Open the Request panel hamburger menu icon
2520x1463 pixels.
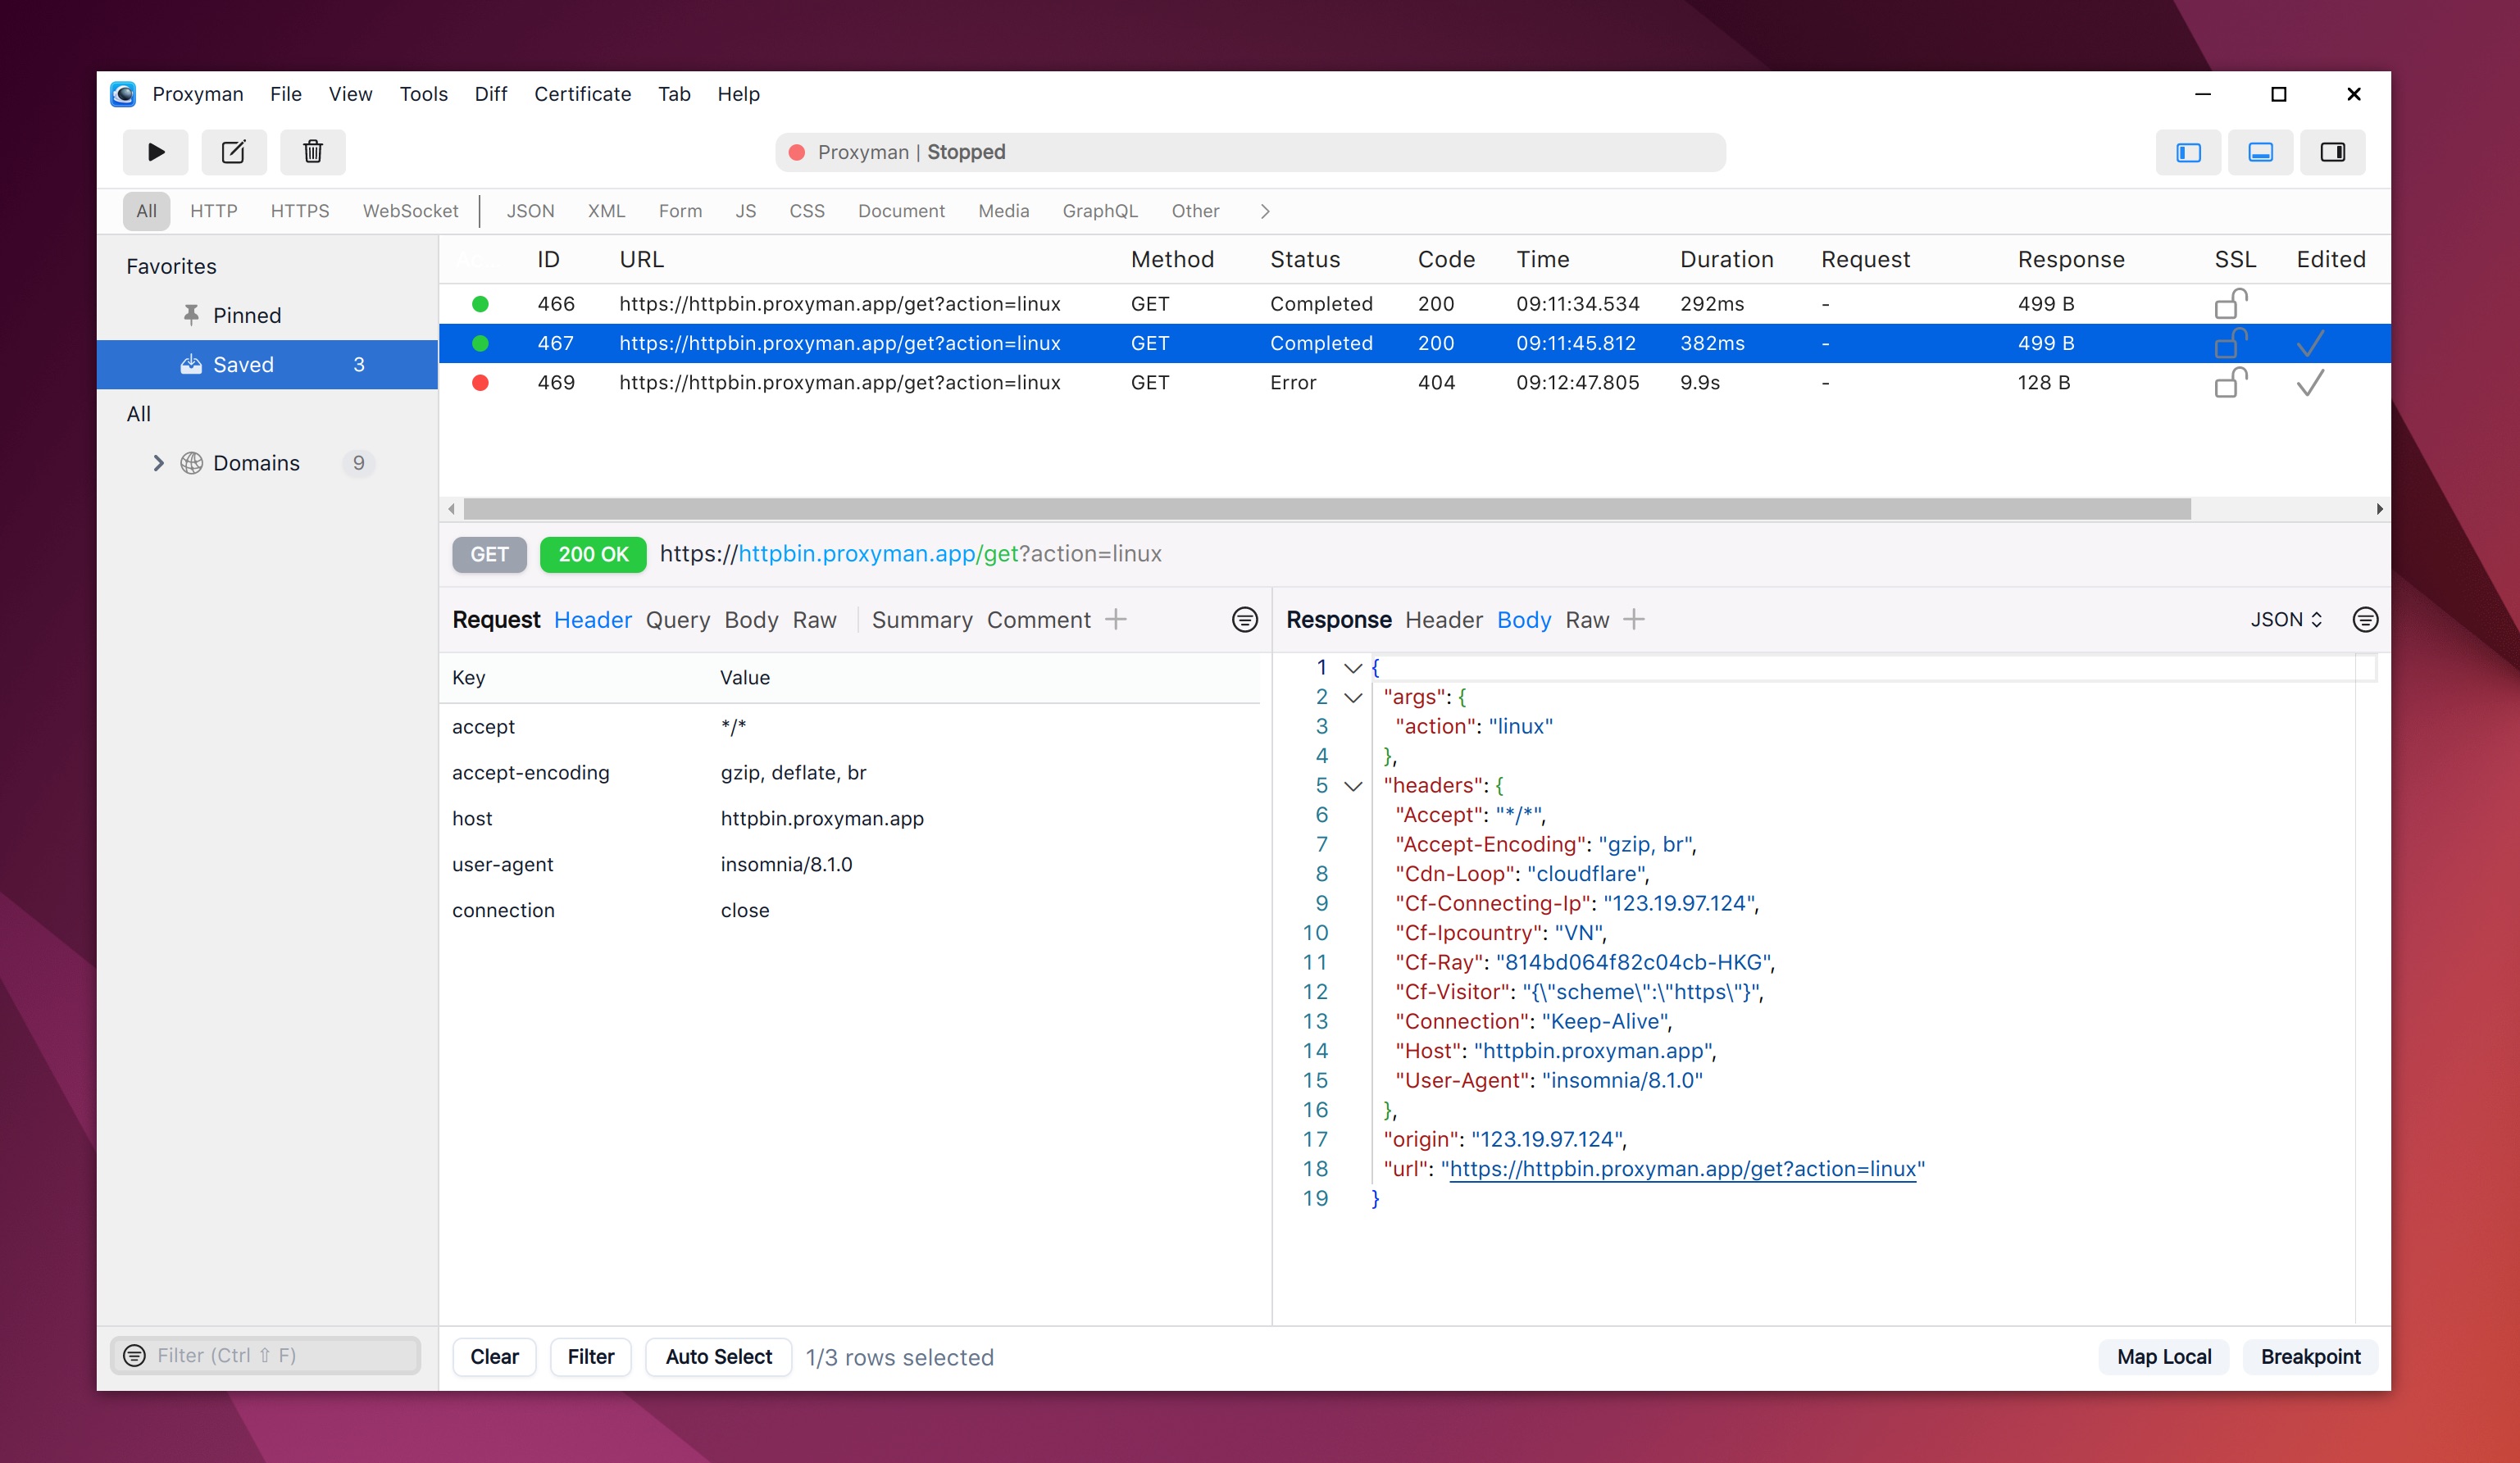(x=1245, y=619)
